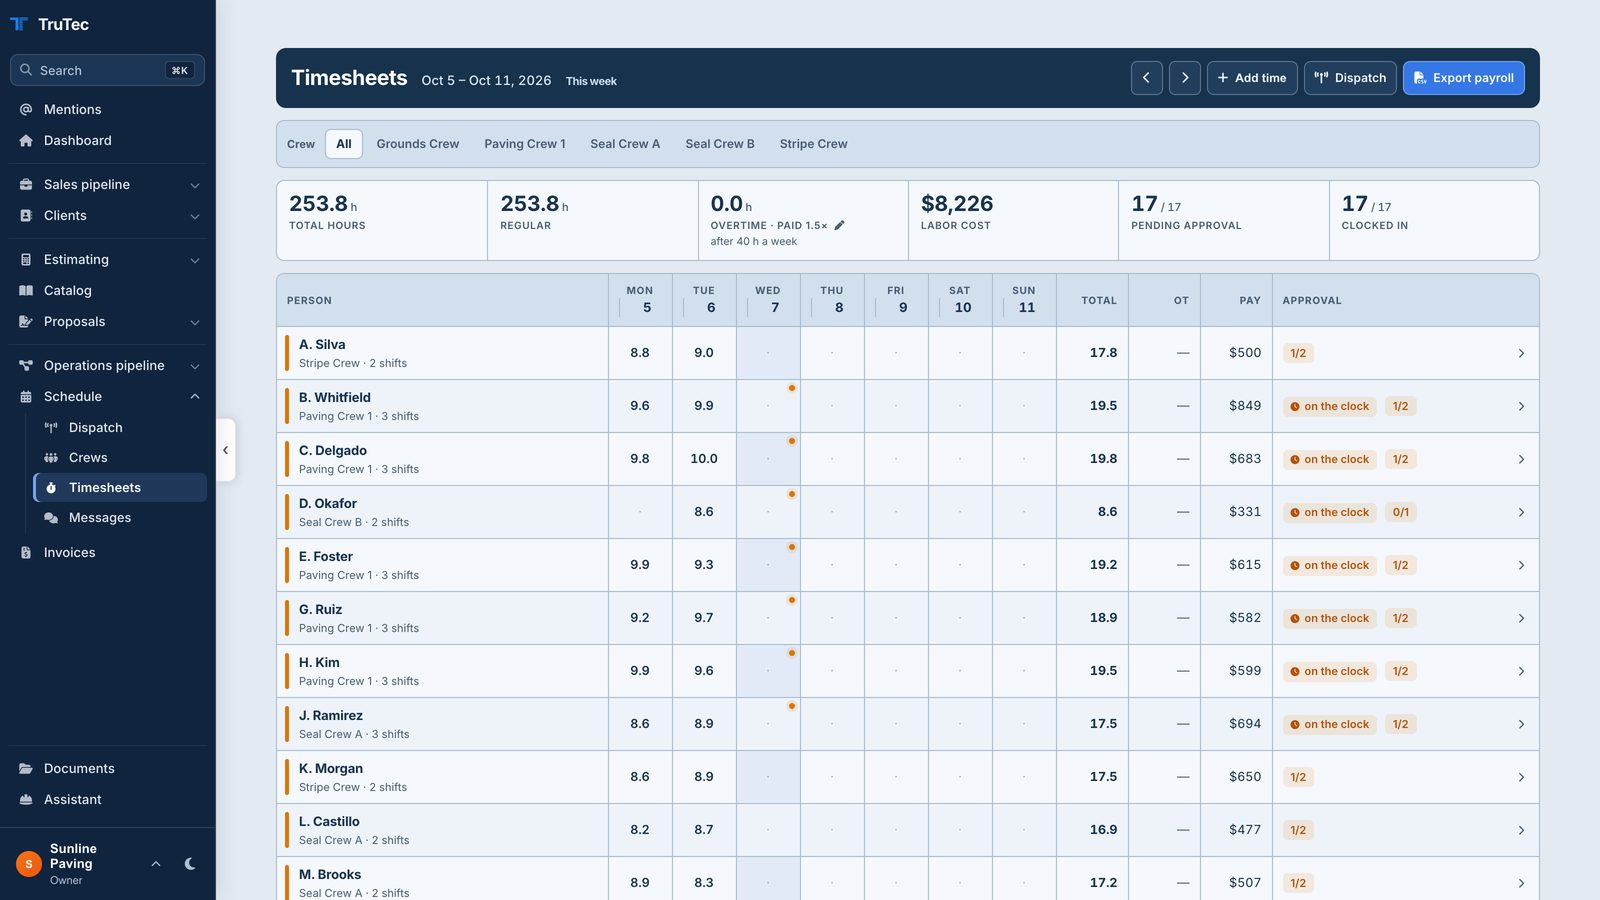Image resolution: width=1600 pixels, height=900 pixels.
Task: Open J. Ramirez row name
Action: pyautogui.click(x=331, y=716)
